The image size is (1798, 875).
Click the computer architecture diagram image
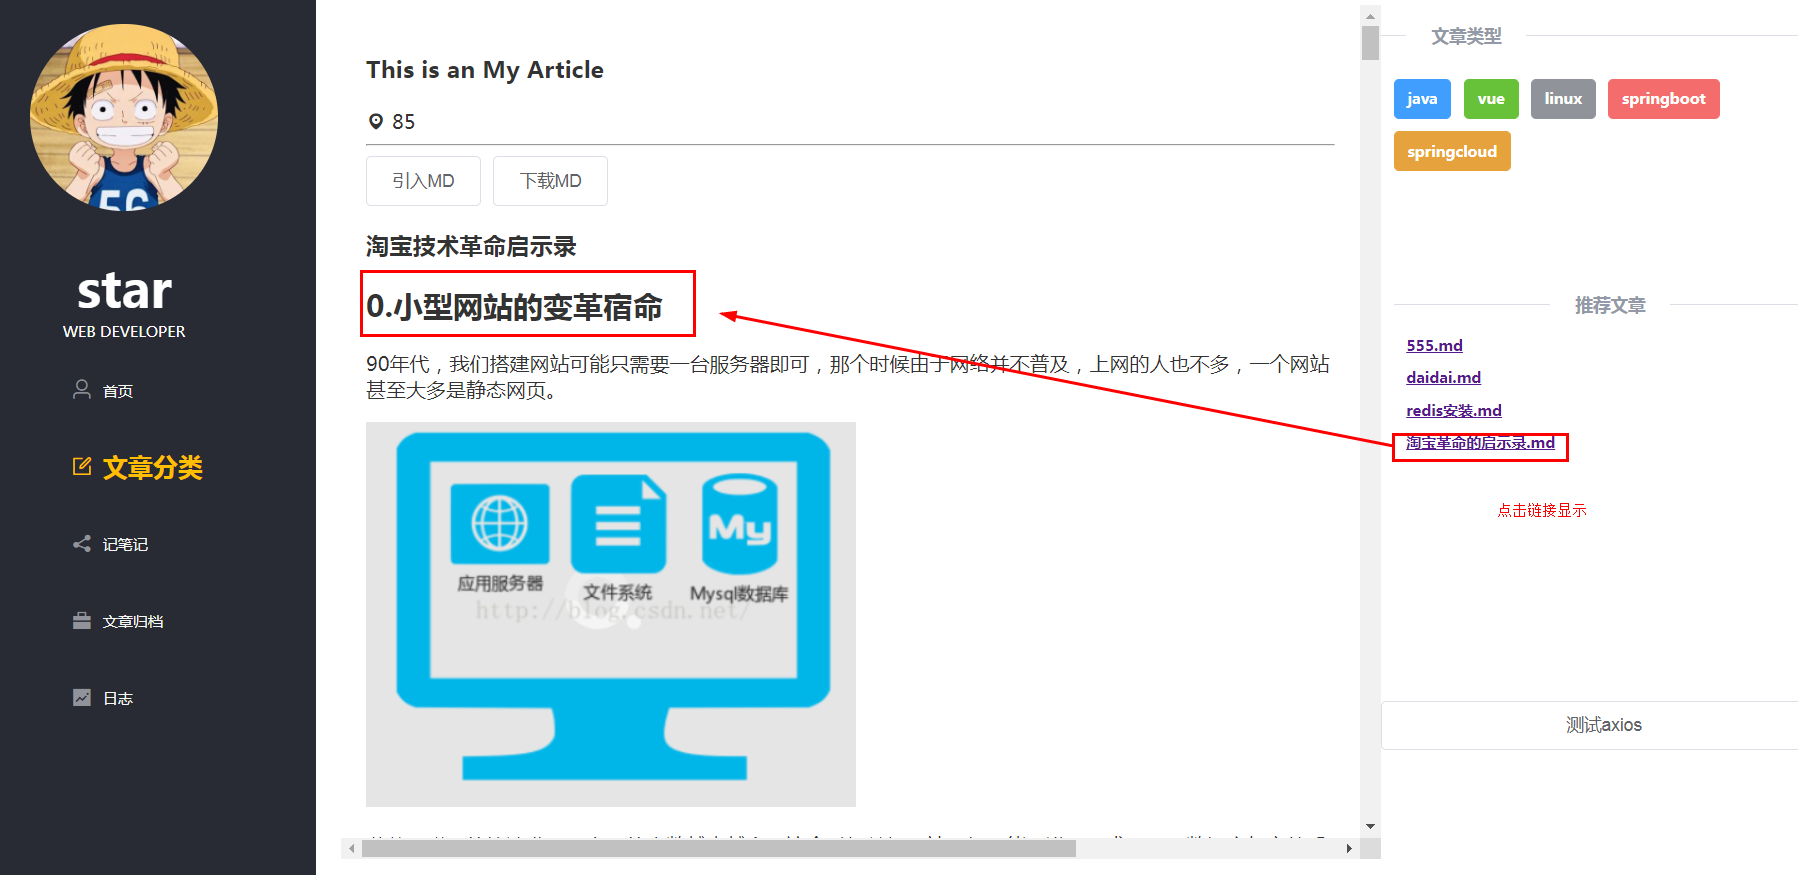[611, 614]
